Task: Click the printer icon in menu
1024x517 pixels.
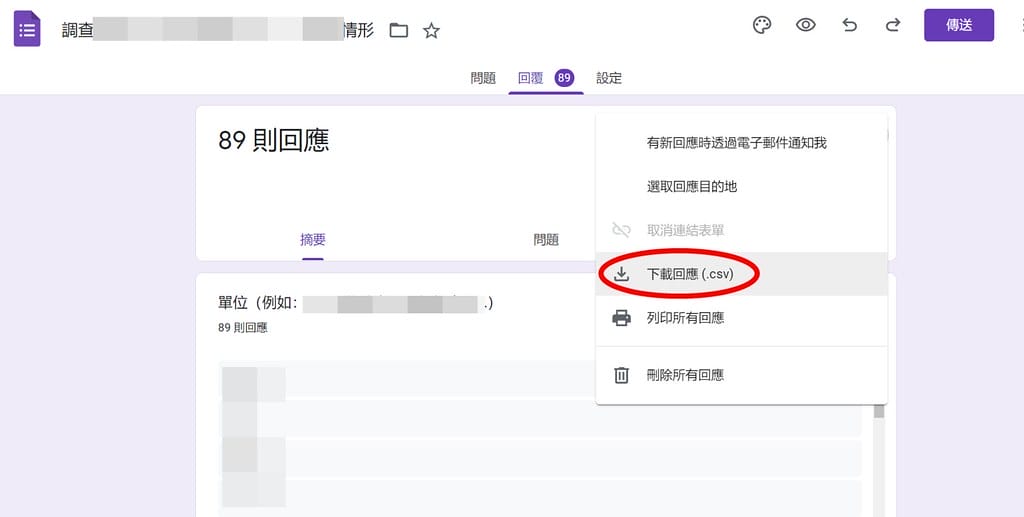Action: (x=621, y=318)
